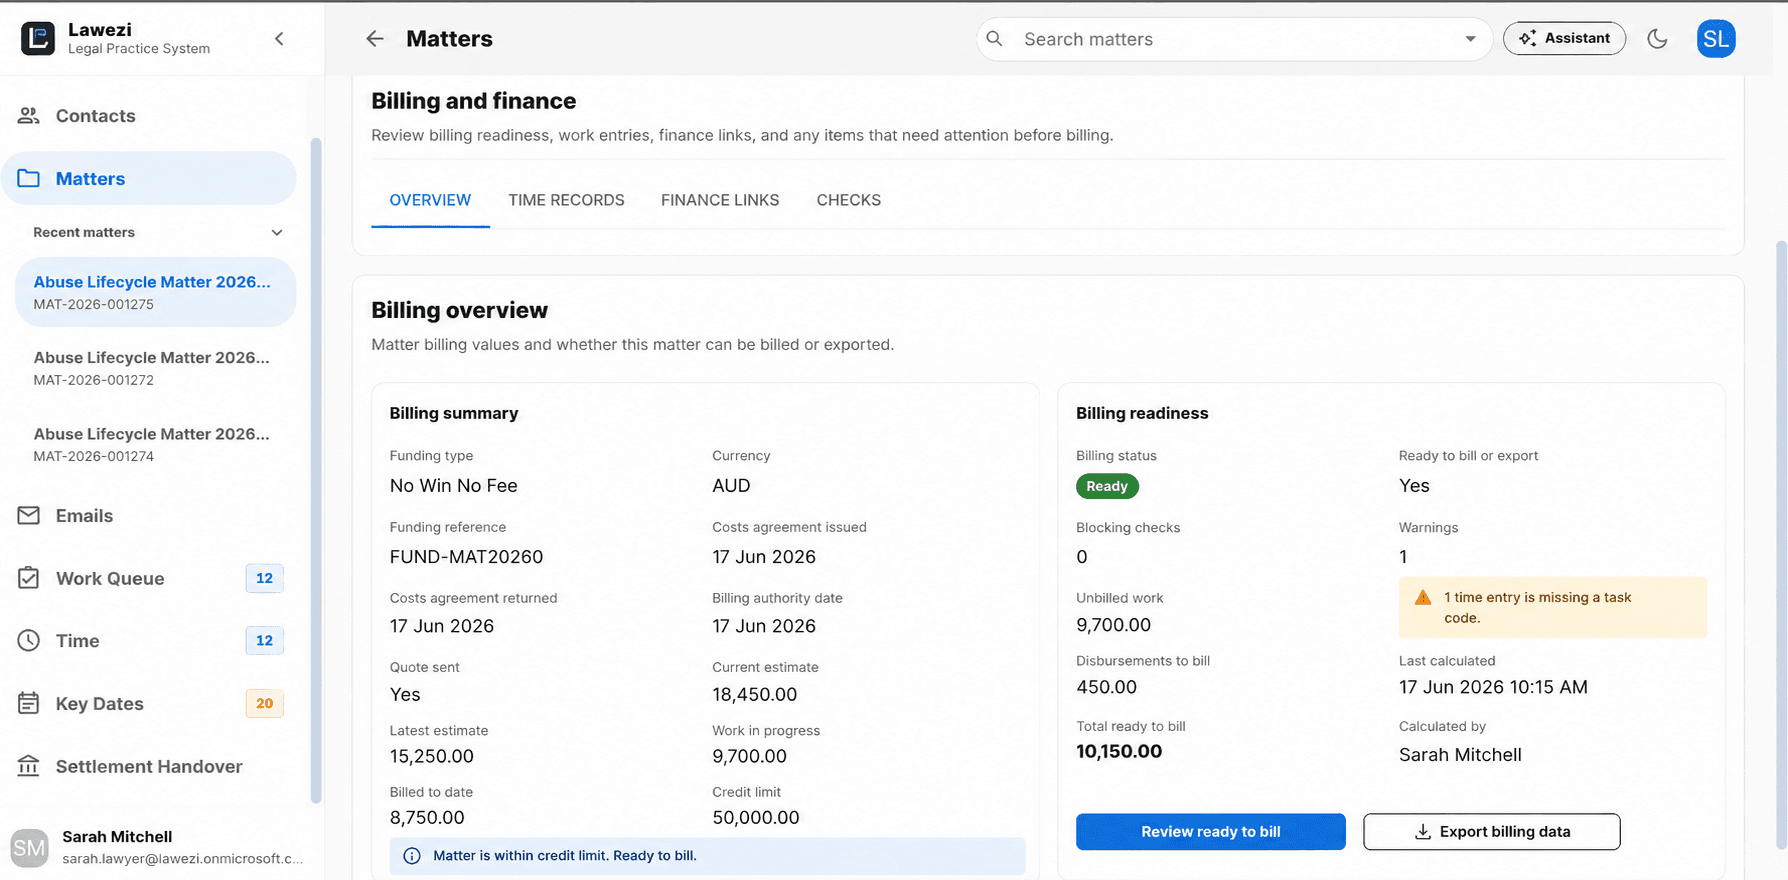Image resolution: width=1788 pixels, height=880 pixels.
Task: Open Contacts in the sidebar
Action: [149, 116]
